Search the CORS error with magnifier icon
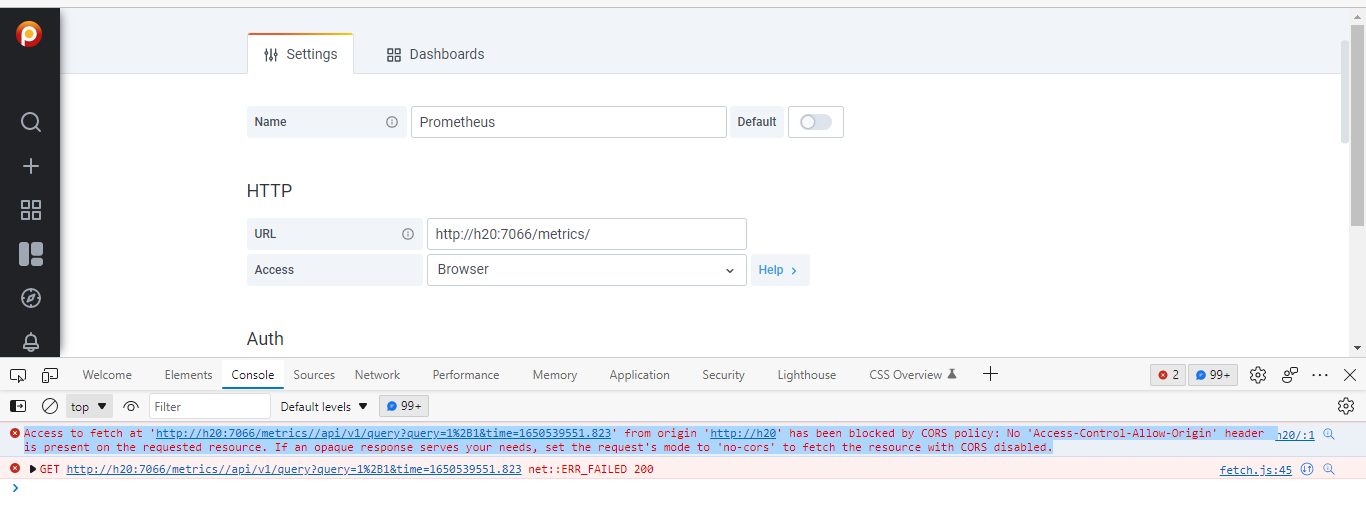1366x529 pixels. tap(1329, 434)
